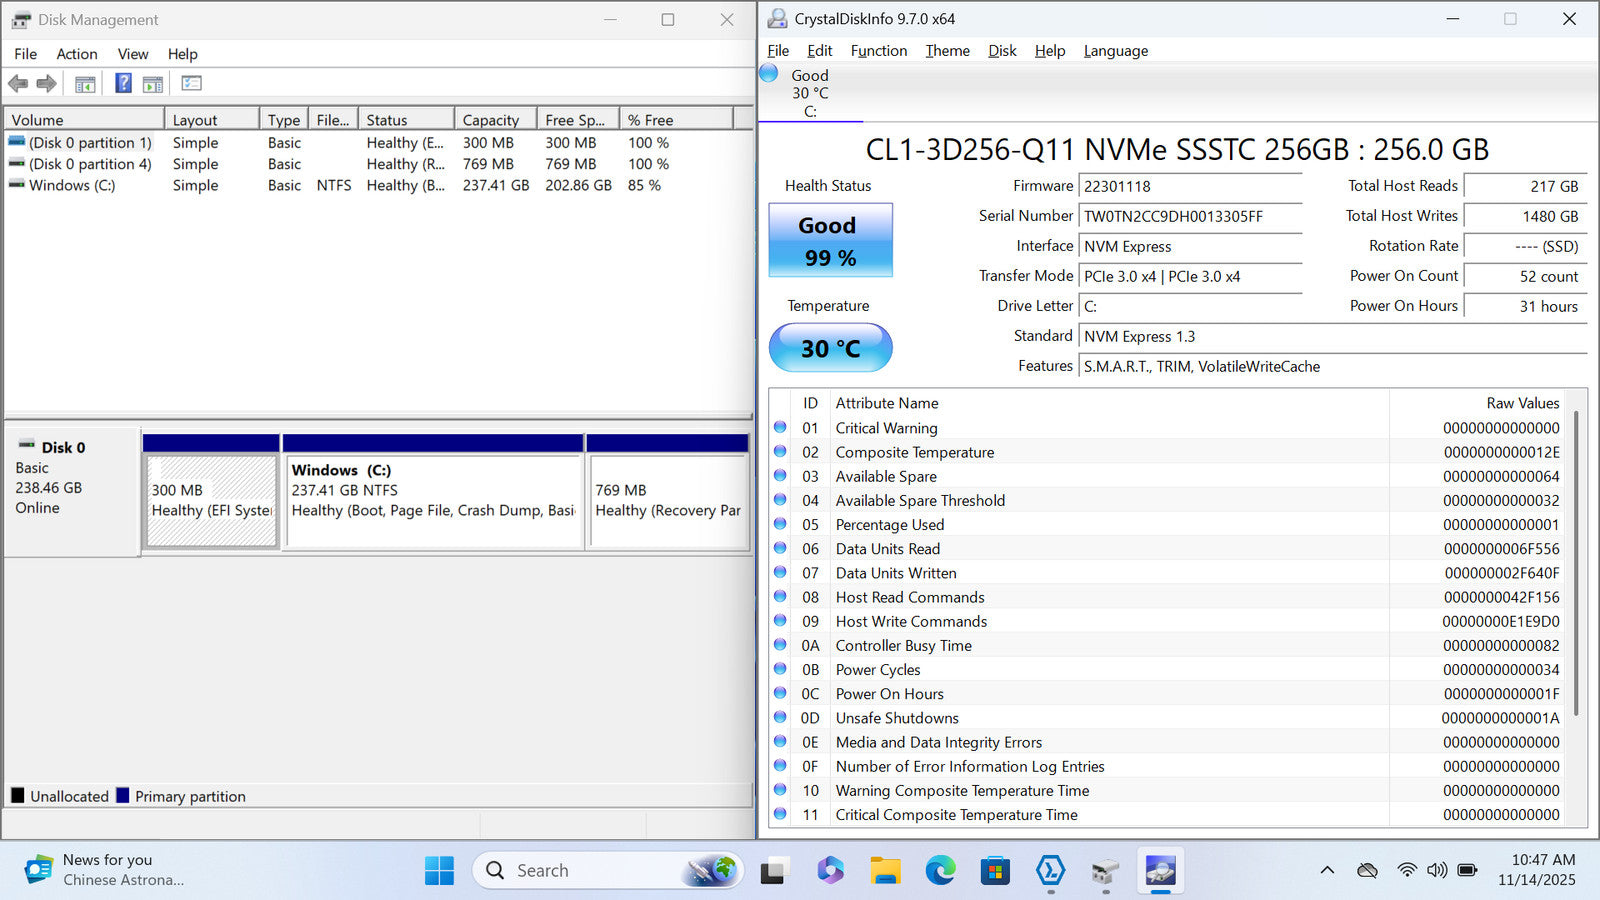Select the Good 30 °C C: disk indicator
The width and height of the screenshot is (1600, 900).
coord(809,92)
